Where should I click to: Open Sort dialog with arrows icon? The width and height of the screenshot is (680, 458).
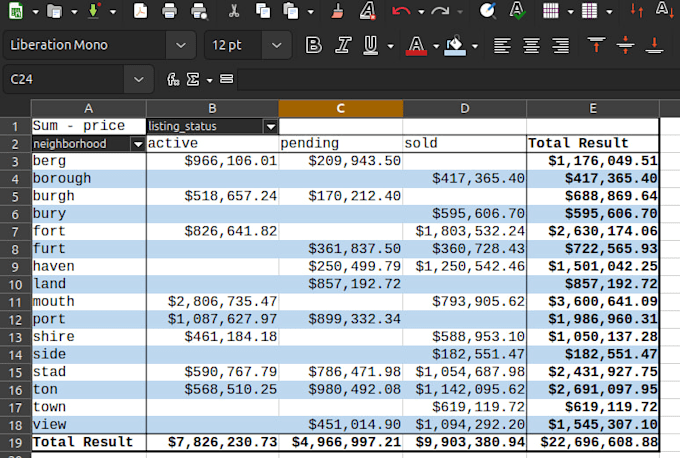(x=637, y=11)
